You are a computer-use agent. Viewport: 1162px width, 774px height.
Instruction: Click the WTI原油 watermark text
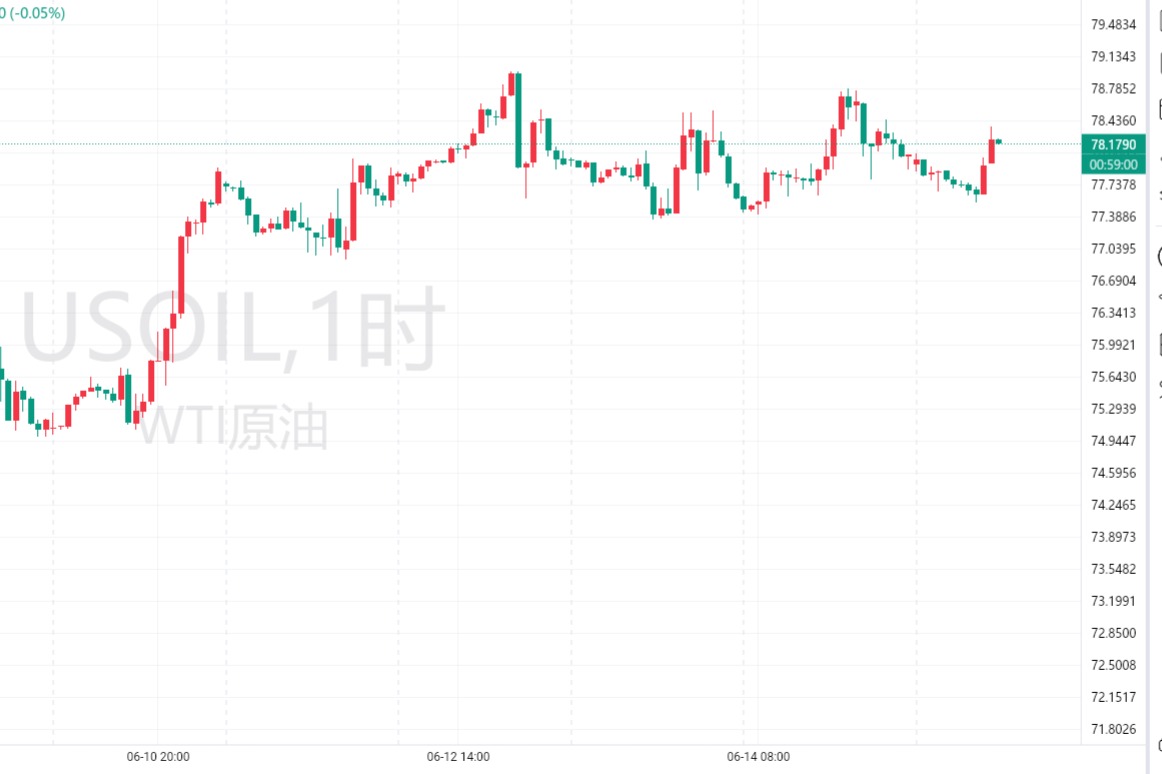233,427
